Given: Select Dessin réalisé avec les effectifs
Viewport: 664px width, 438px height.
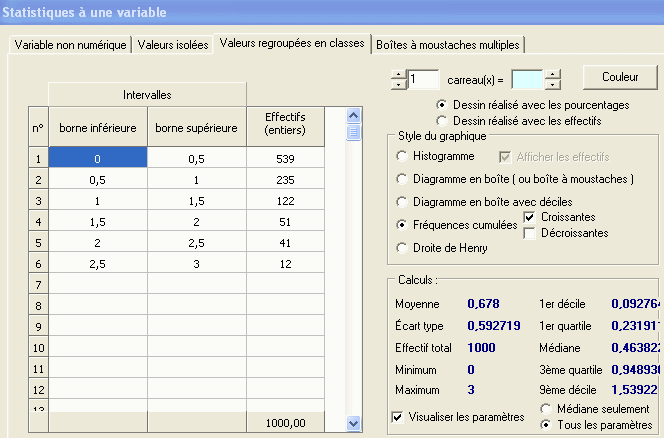Looking at the screenshot, I should click(x=443, y=119).
